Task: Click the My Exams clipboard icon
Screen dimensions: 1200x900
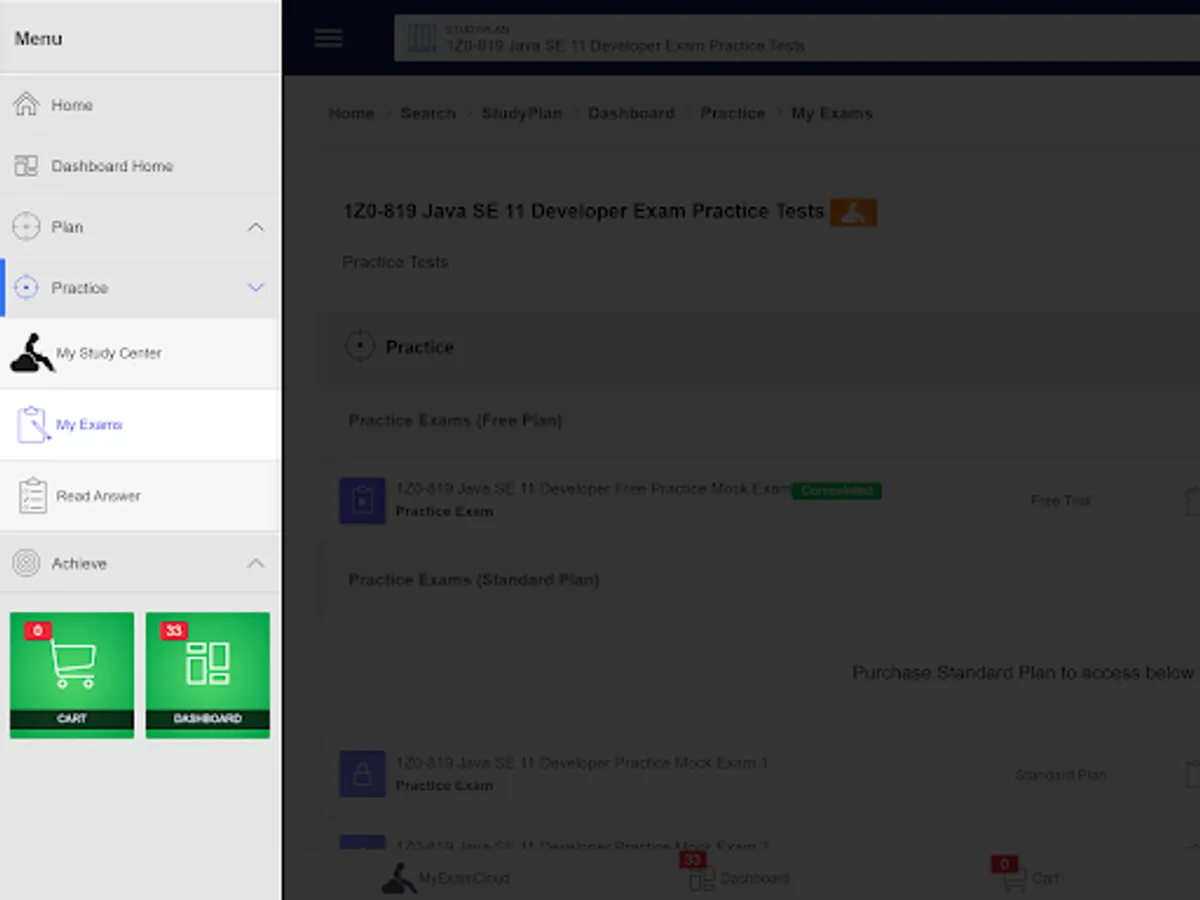Action: [x=33, y=424]
